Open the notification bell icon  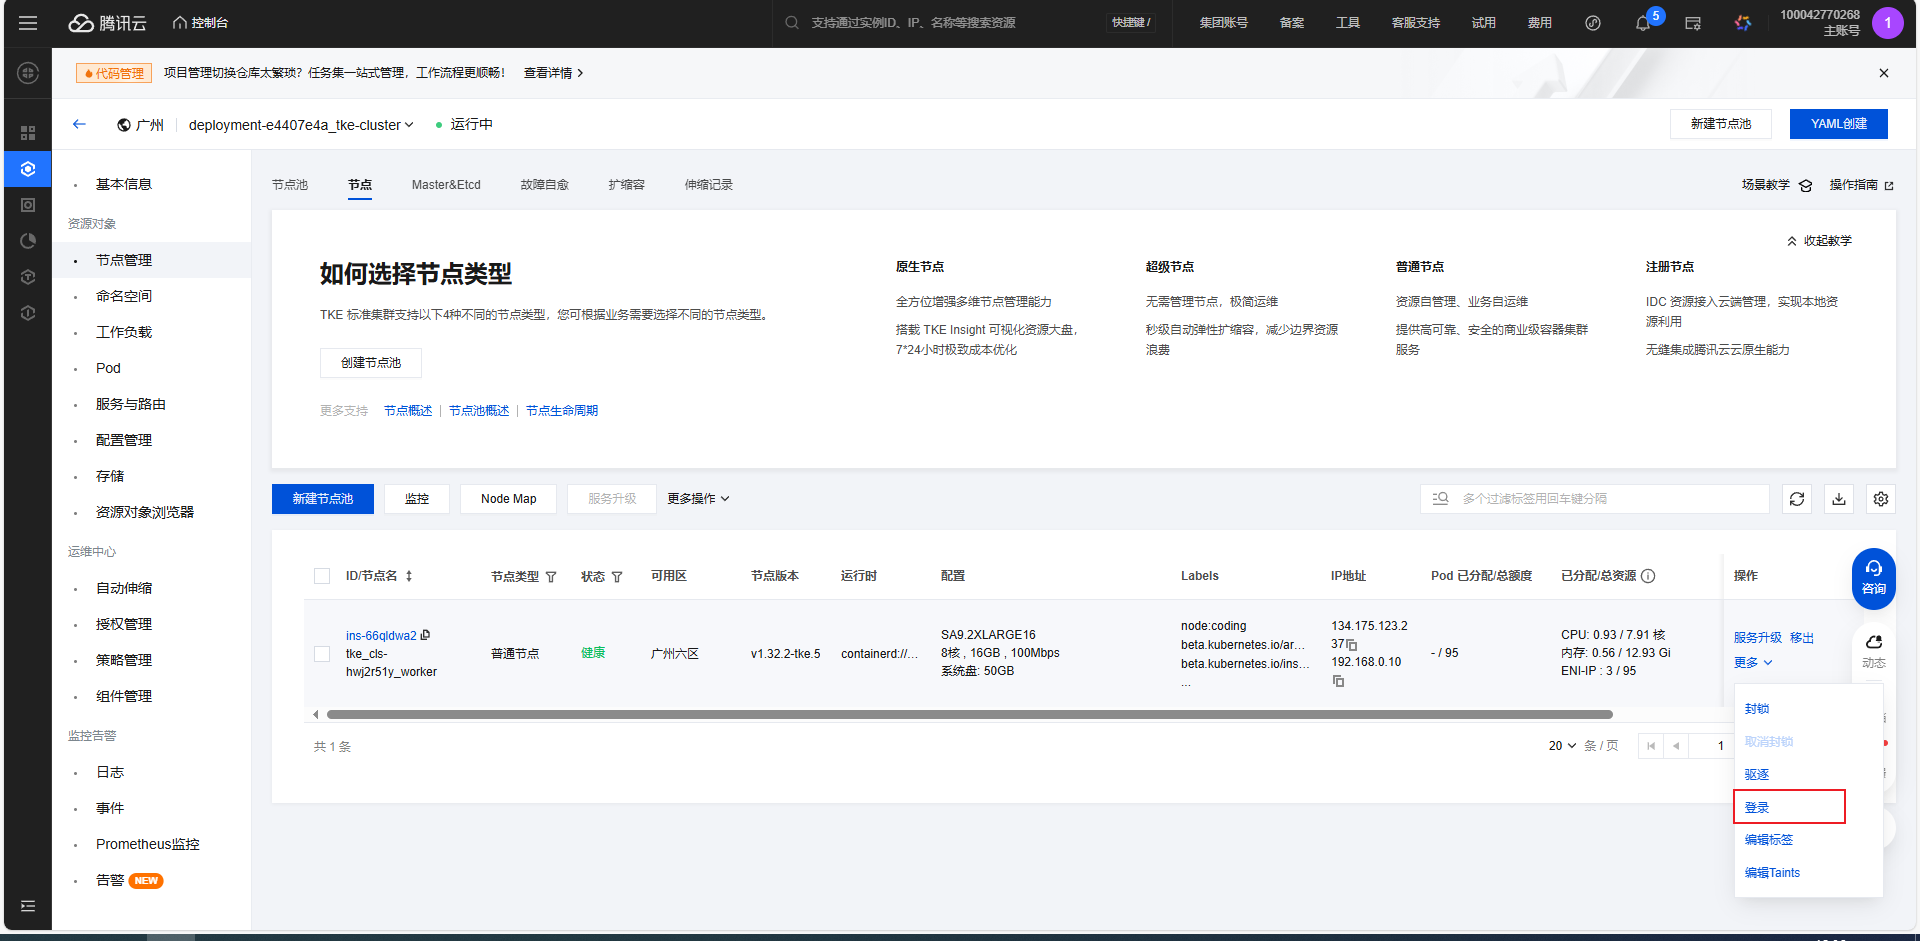[x=1642, y=23]
